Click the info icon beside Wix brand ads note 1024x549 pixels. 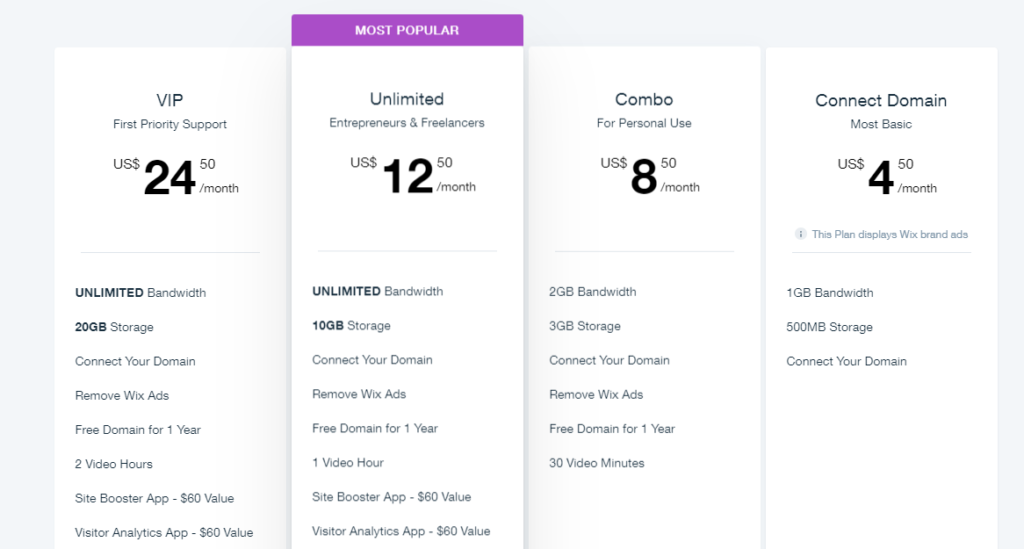(x=800, y=234)
